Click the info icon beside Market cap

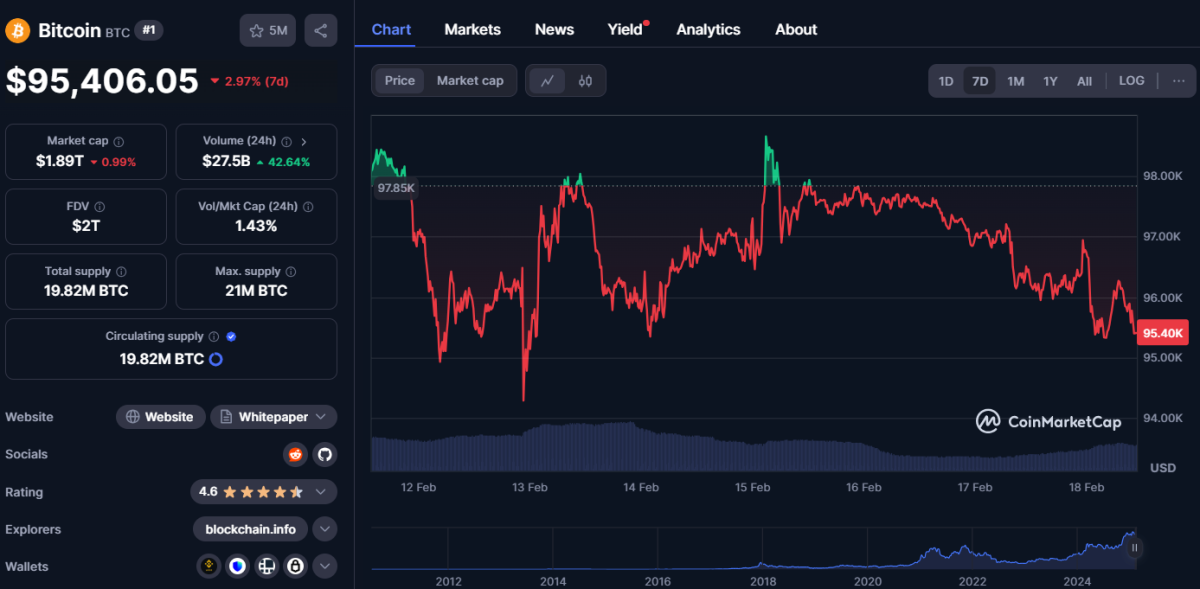click(119, 142)
